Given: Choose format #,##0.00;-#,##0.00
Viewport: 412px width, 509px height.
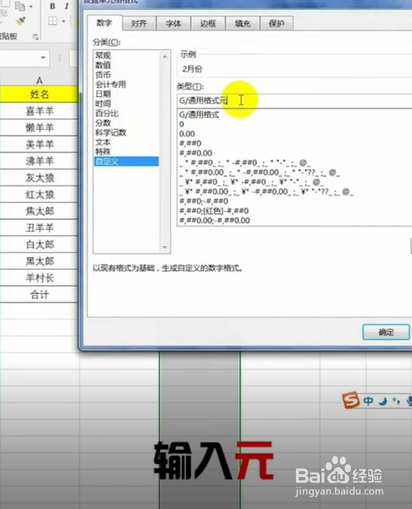Looking at the screenshot, I should 215,221.
